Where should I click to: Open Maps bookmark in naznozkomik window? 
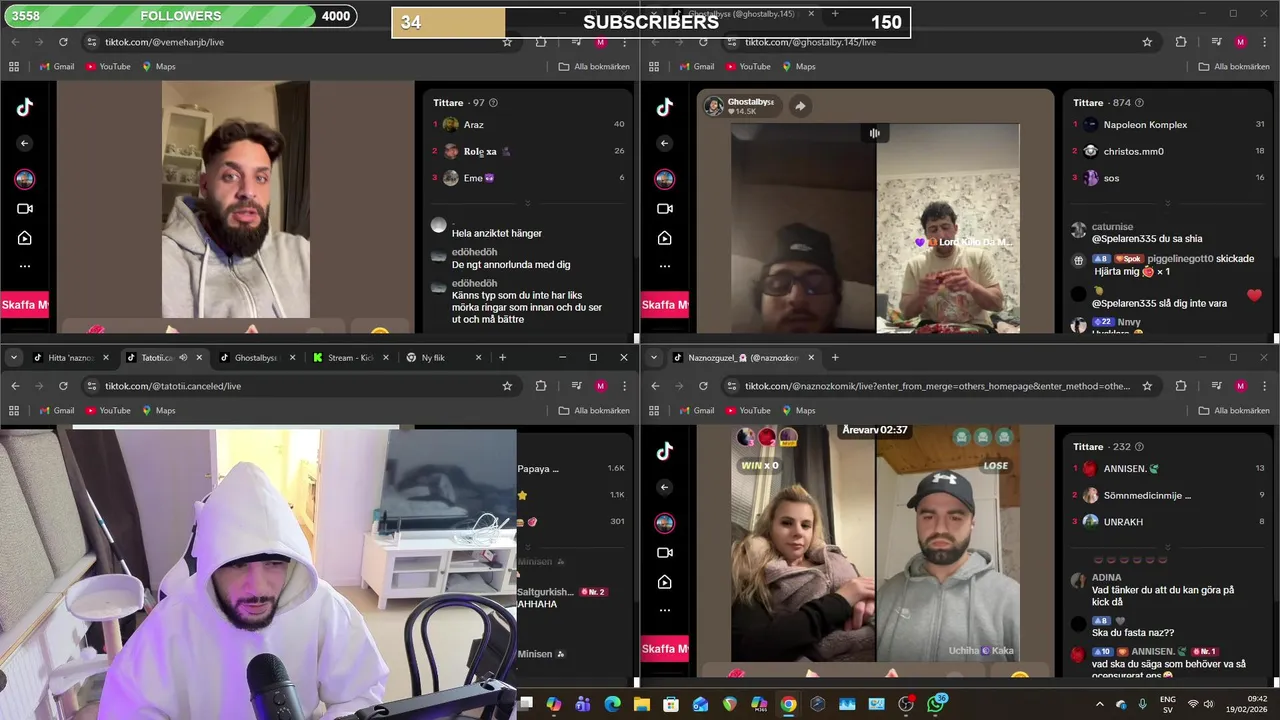pyautogui.click(x=798, y=410)
